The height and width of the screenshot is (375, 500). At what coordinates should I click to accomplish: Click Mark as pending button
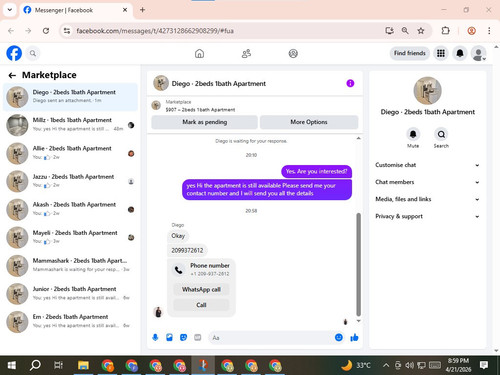(x=204, y=122)
